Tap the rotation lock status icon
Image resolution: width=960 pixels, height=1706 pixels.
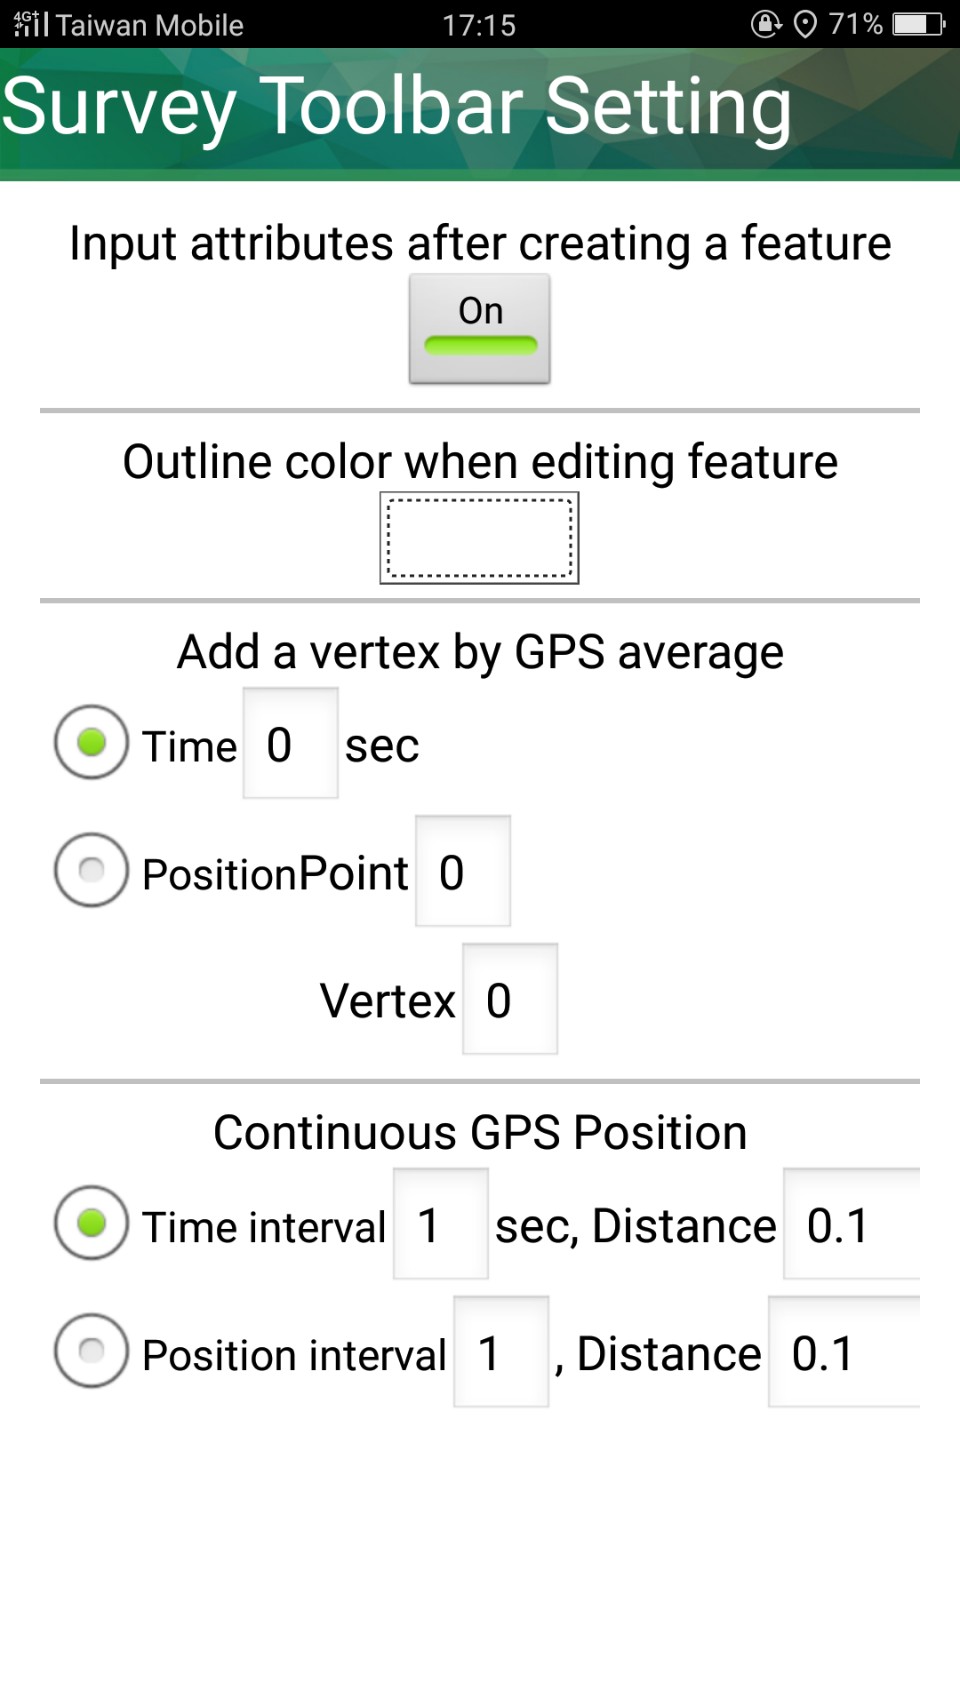pos(766,24)
